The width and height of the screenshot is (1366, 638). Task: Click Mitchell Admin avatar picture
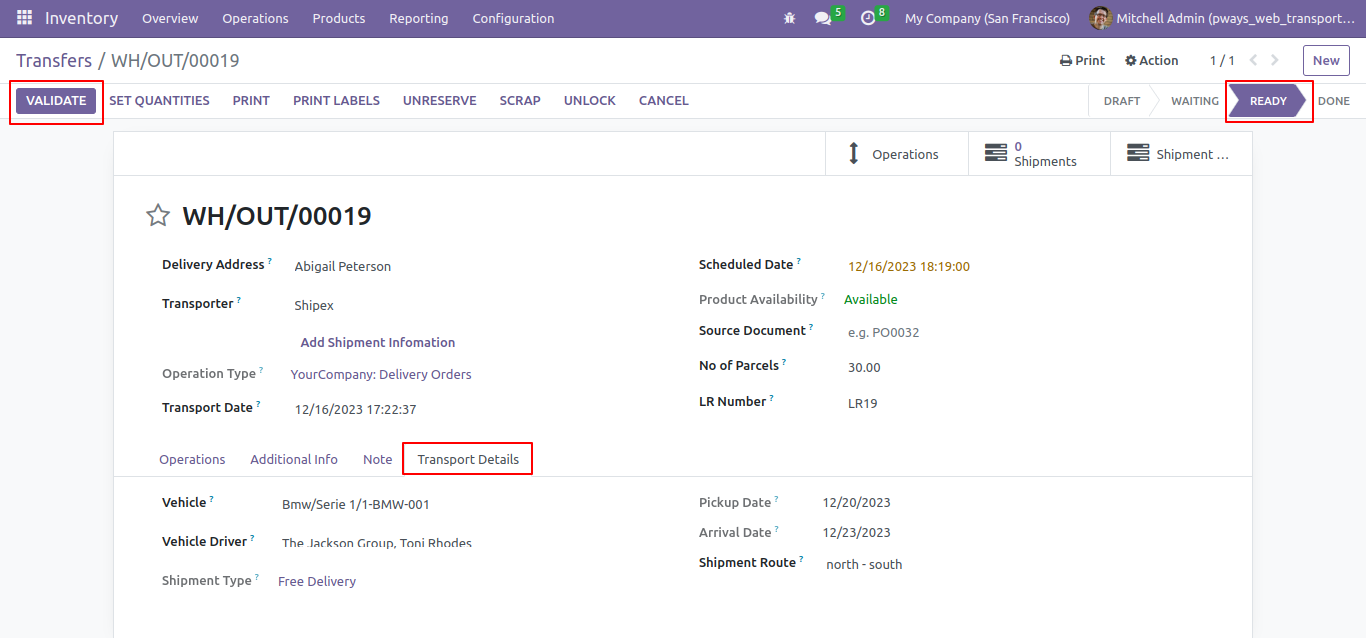[1100, 18]
